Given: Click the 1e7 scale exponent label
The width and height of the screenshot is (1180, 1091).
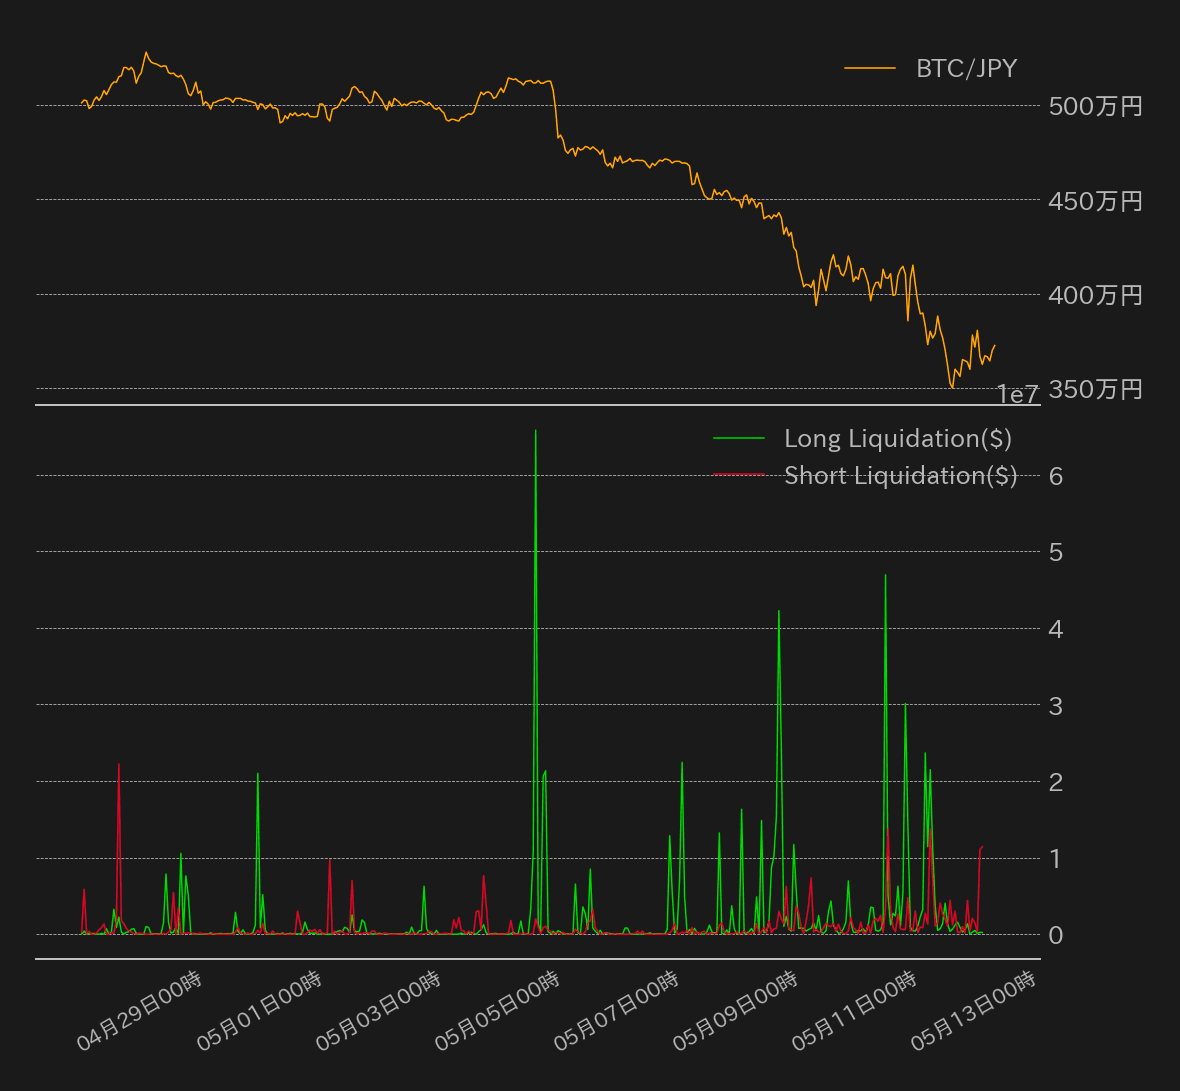Looking at the screenshot, I should click(1018, 395).
